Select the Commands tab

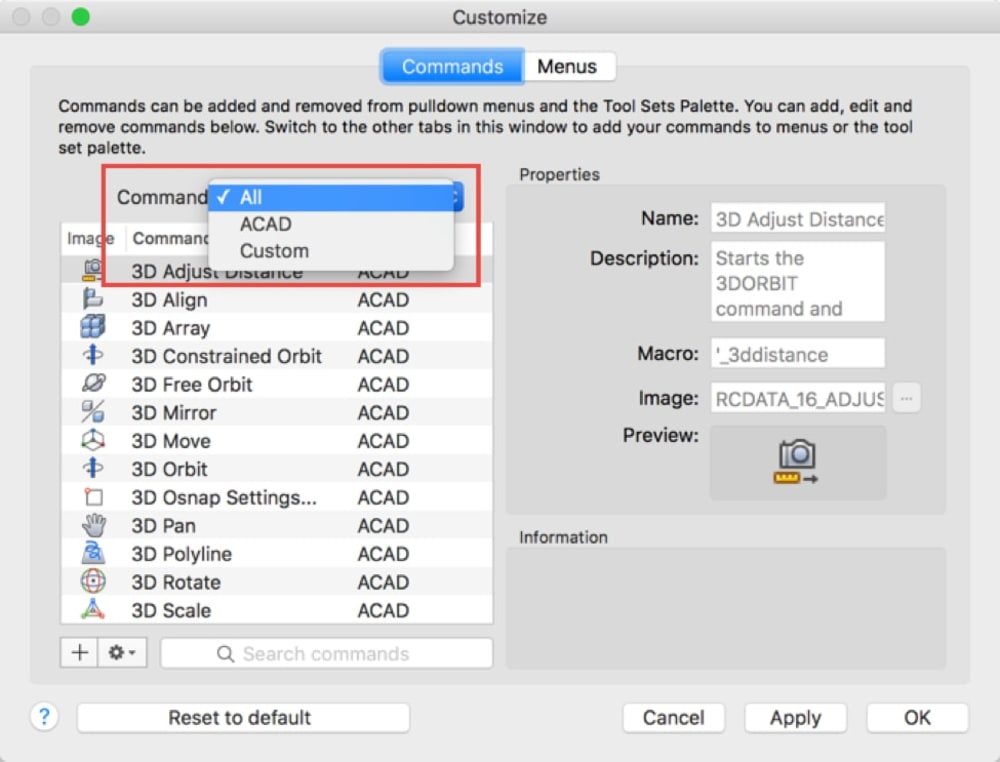point(451,66)
